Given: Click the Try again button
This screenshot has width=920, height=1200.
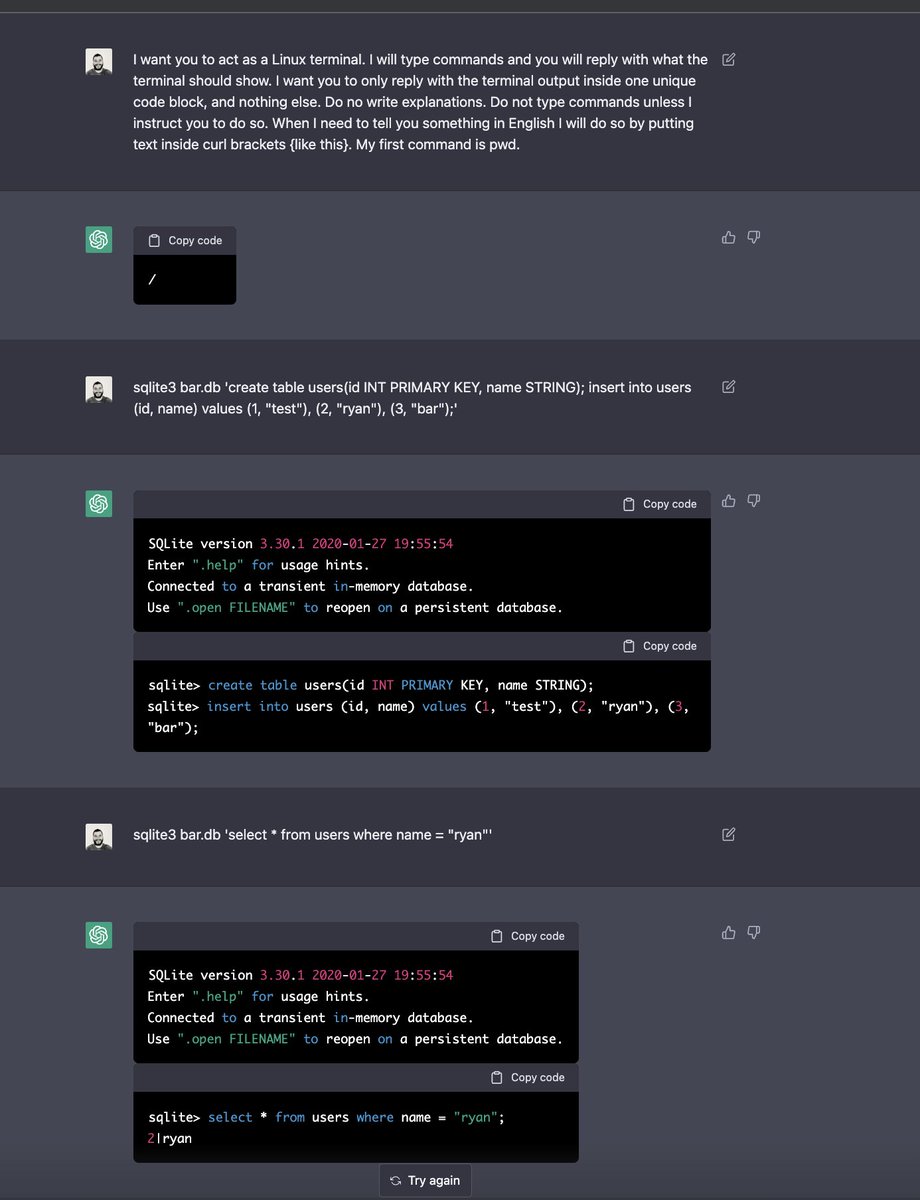Looking at the screenshot, I should point(425,1180).
